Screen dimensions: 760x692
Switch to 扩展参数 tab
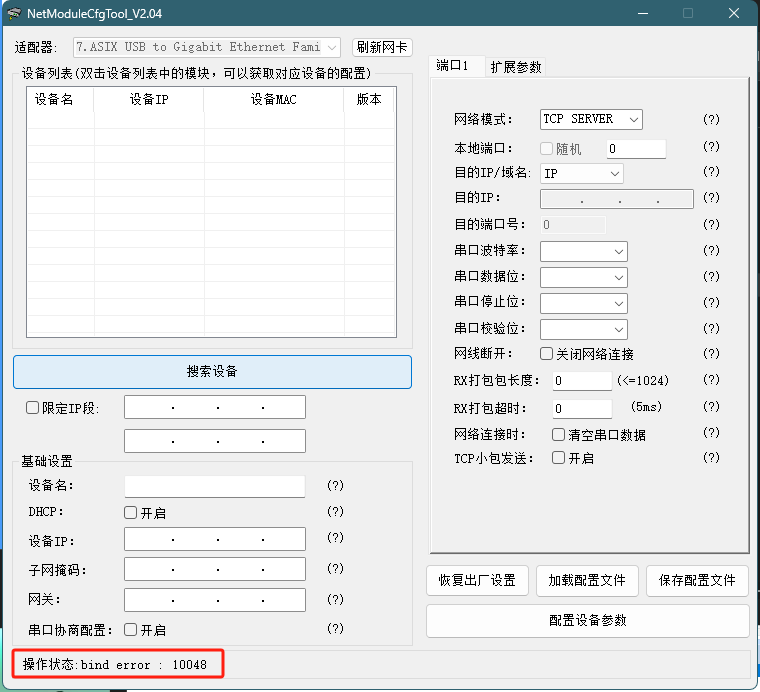(516, 67)
